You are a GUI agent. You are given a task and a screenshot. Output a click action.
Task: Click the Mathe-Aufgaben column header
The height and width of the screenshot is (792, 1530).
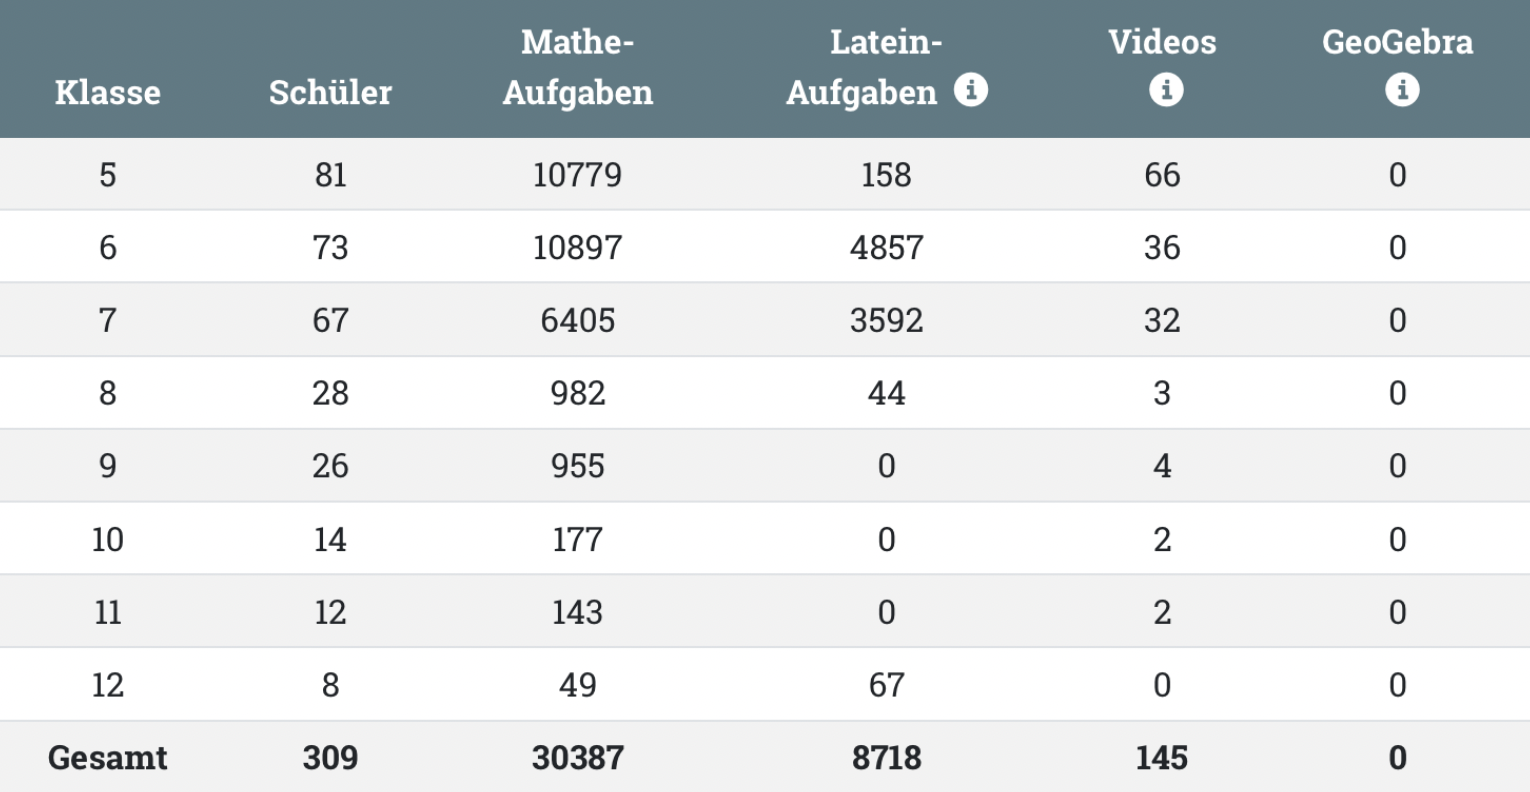[x=577, y=67]
